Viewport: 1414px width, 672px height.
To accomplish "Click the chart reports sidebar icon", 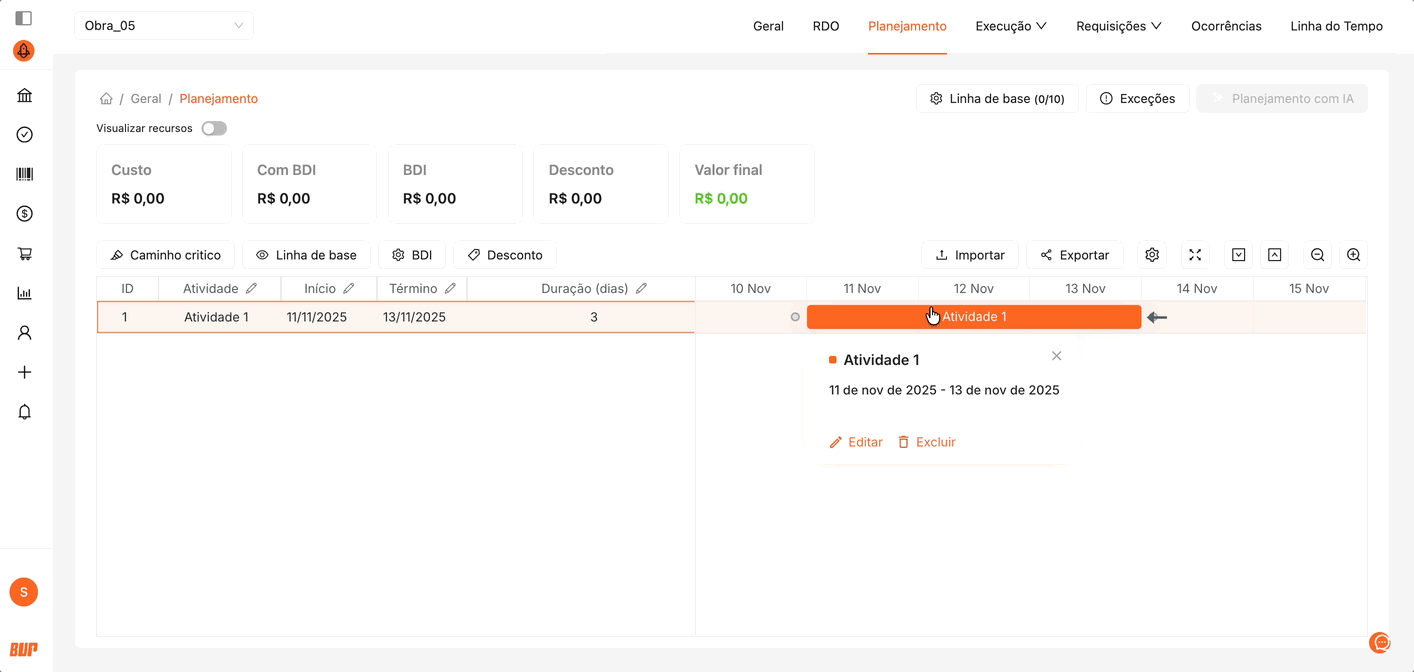I will tap(25, 293).
